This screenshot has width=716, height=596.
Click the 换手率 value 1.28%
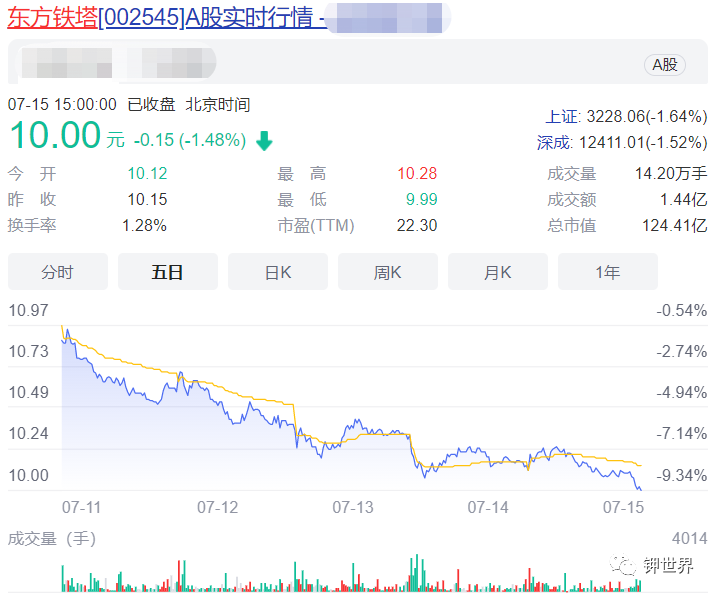coord(144,226)
